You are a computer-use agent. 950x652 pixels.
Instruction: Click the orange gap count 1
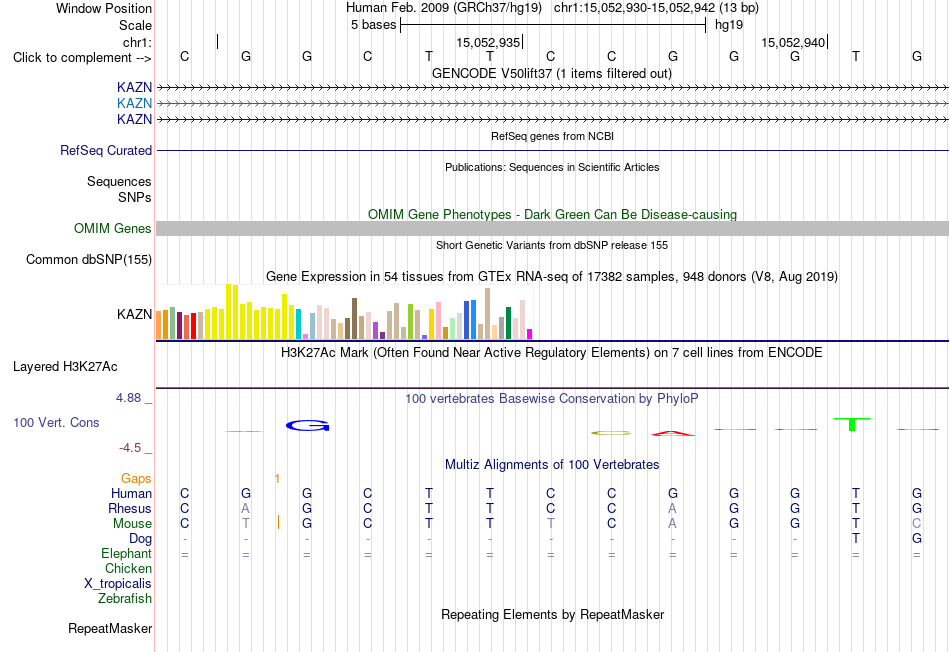point(277,479)
